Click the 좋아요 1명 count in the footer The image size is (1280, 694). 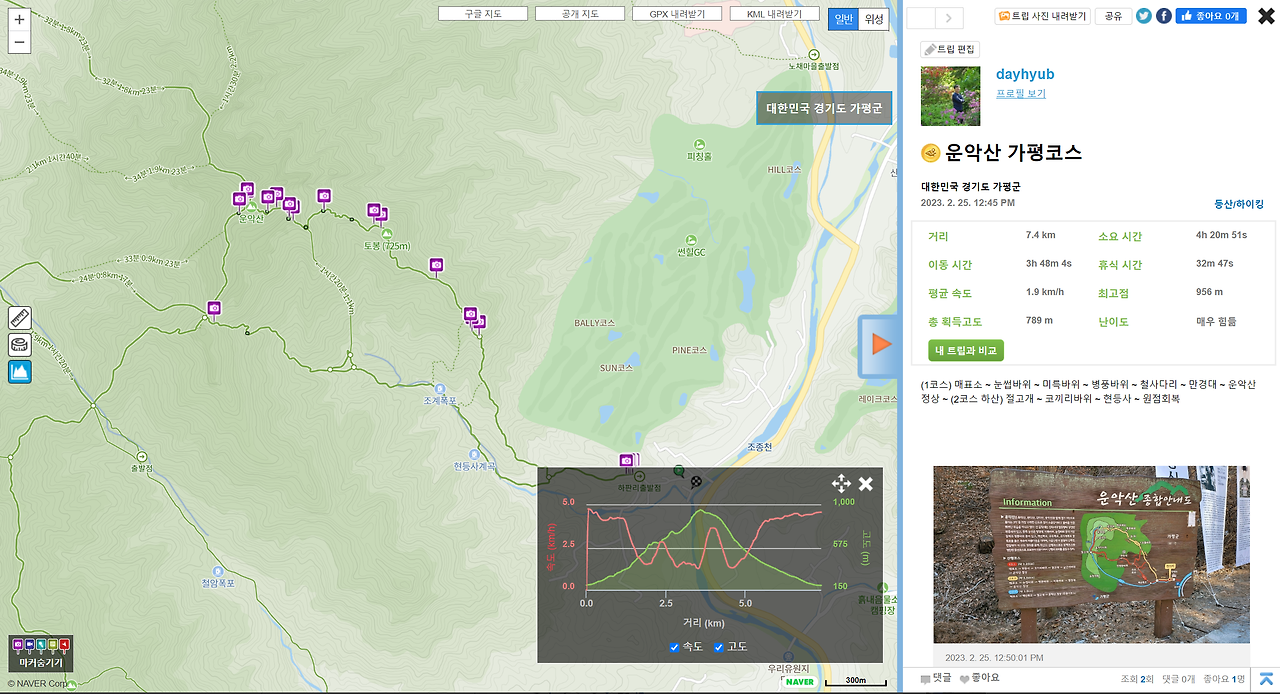(x=1225, y=679)
